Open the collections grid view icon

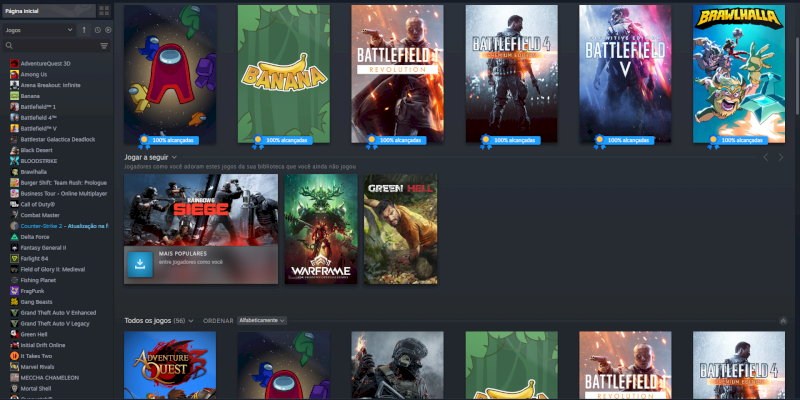click(104, 11)
